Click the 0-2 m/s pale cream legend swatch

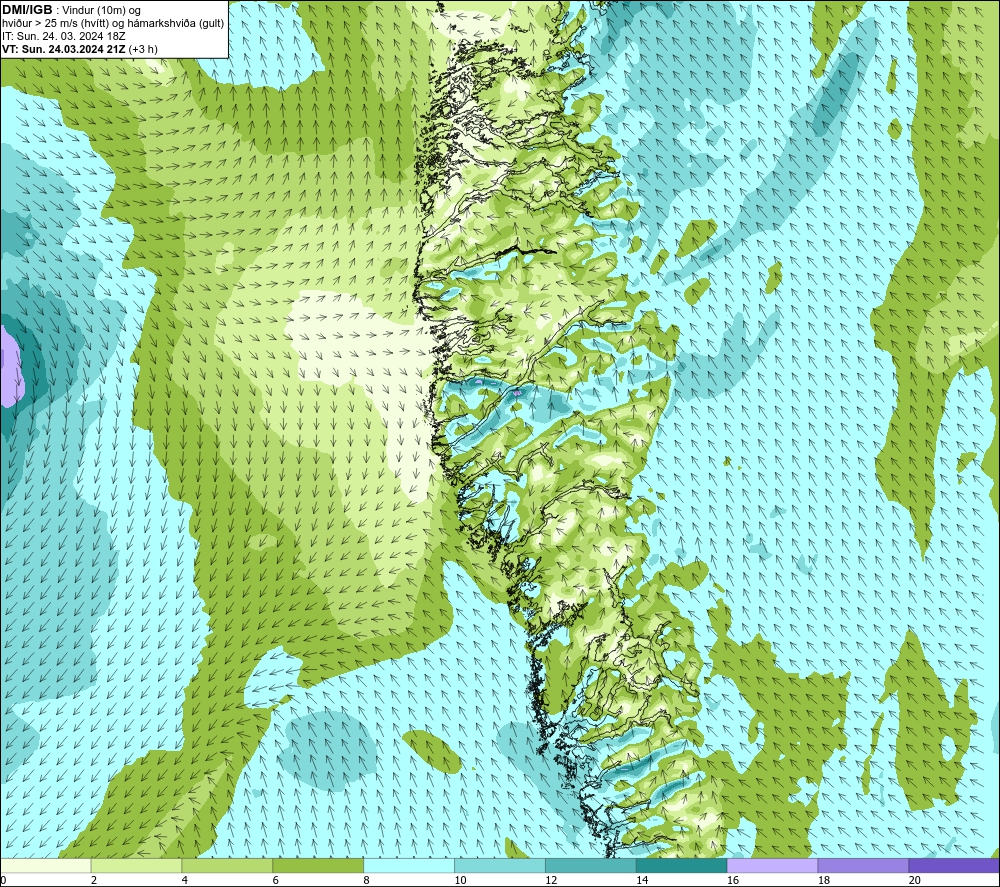click(x=46, y=865)
